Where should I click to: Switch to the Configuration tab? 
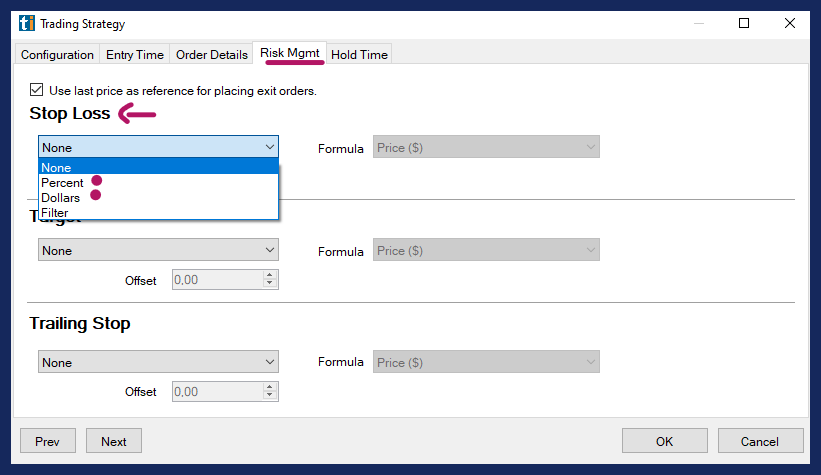click(x=57, y=55)
